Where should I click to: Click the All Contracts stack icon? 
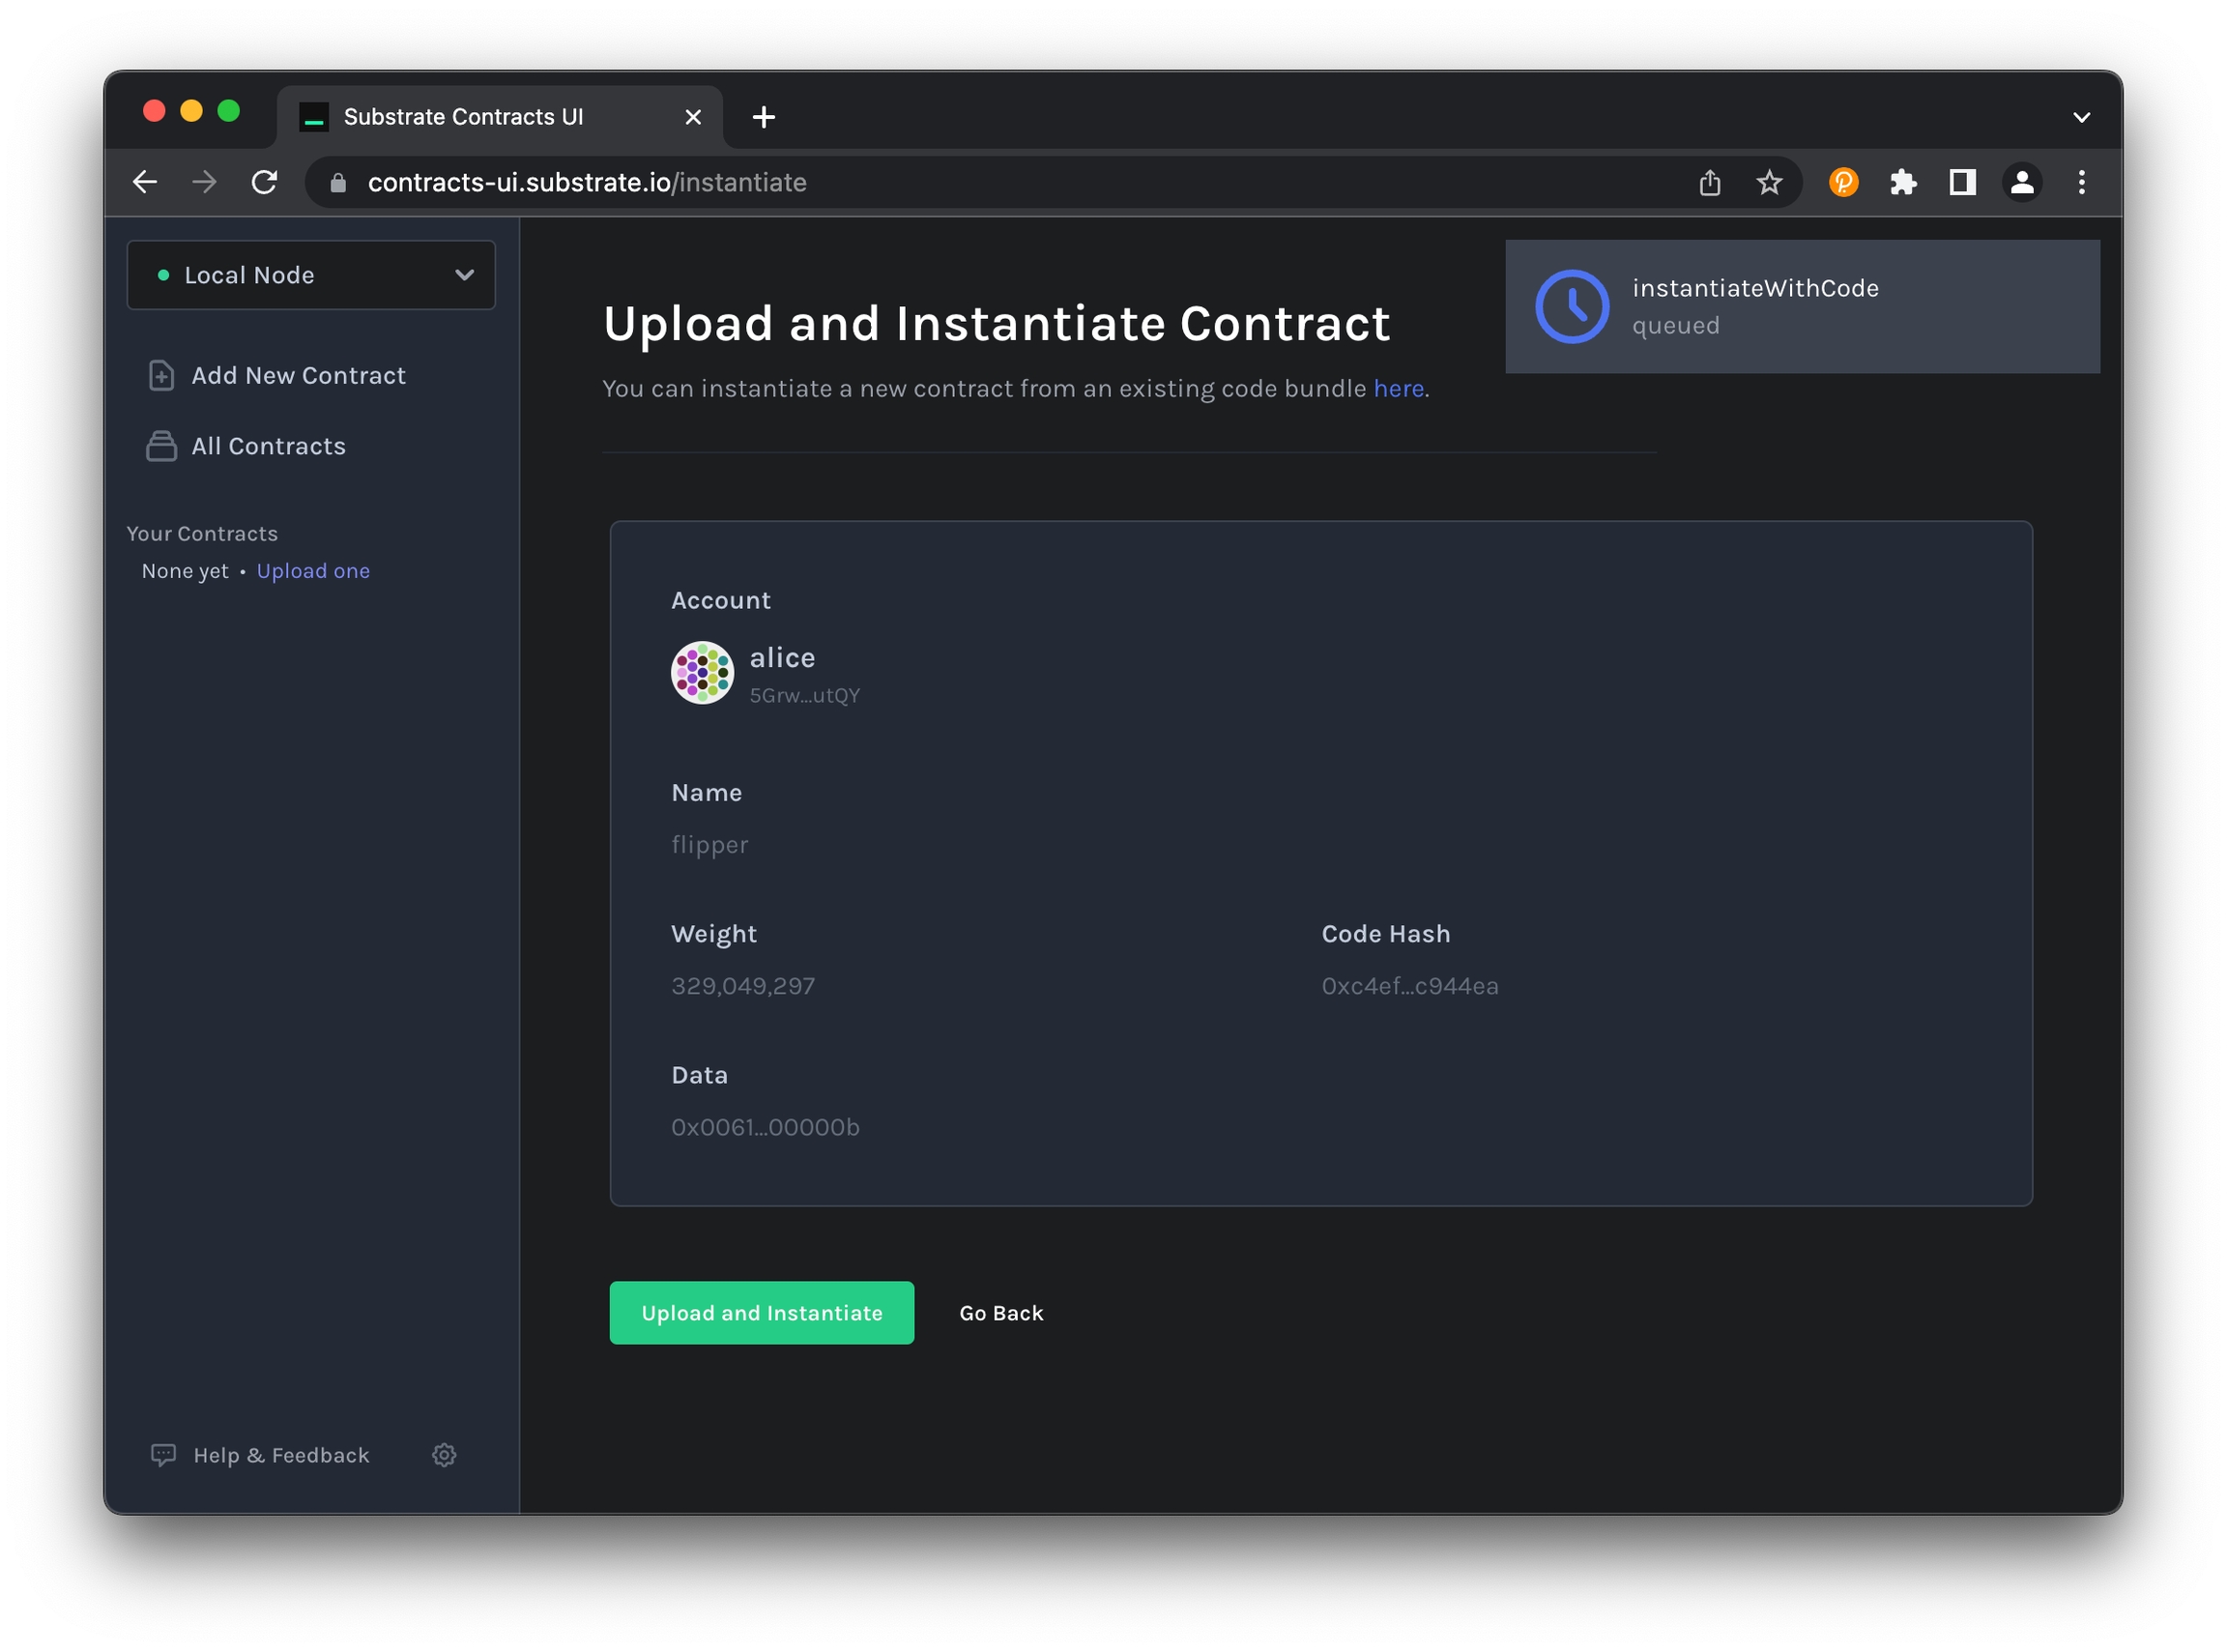(161, 446)
